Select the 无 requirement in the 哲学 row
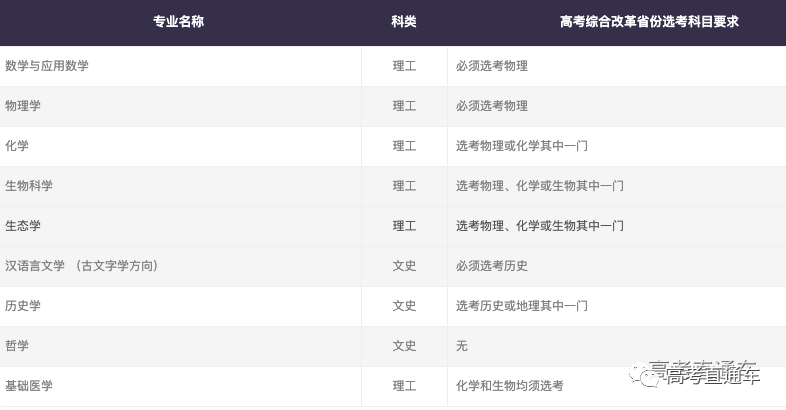 click(462, 346)
